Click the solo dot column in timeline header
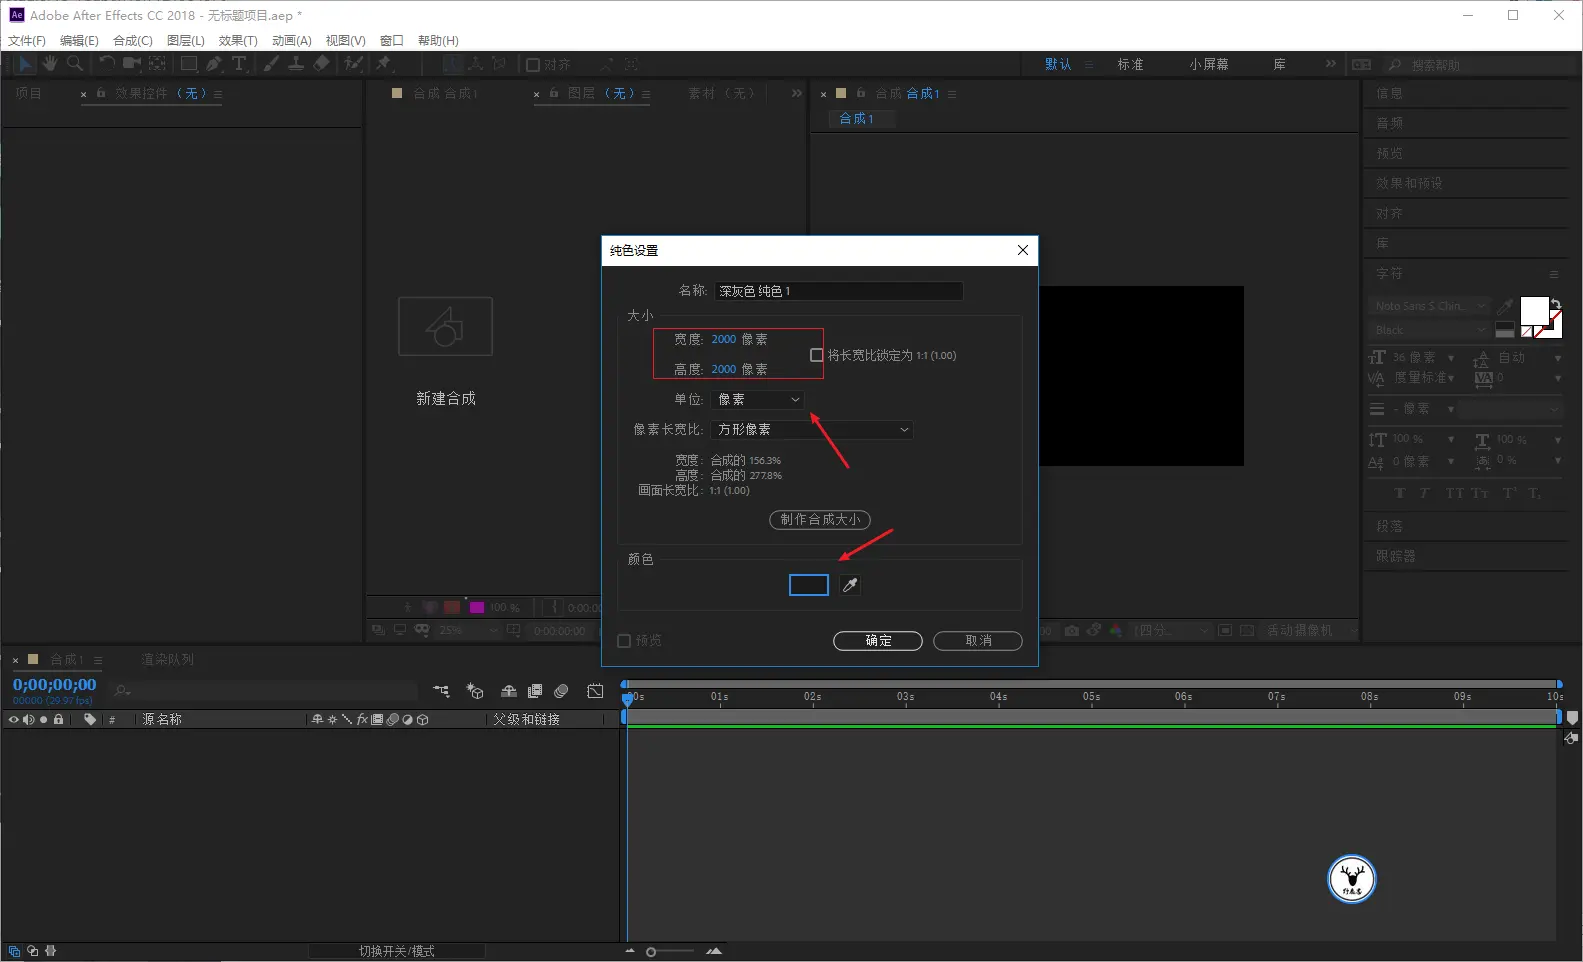 pyautogui.click(x=43, y=719)
